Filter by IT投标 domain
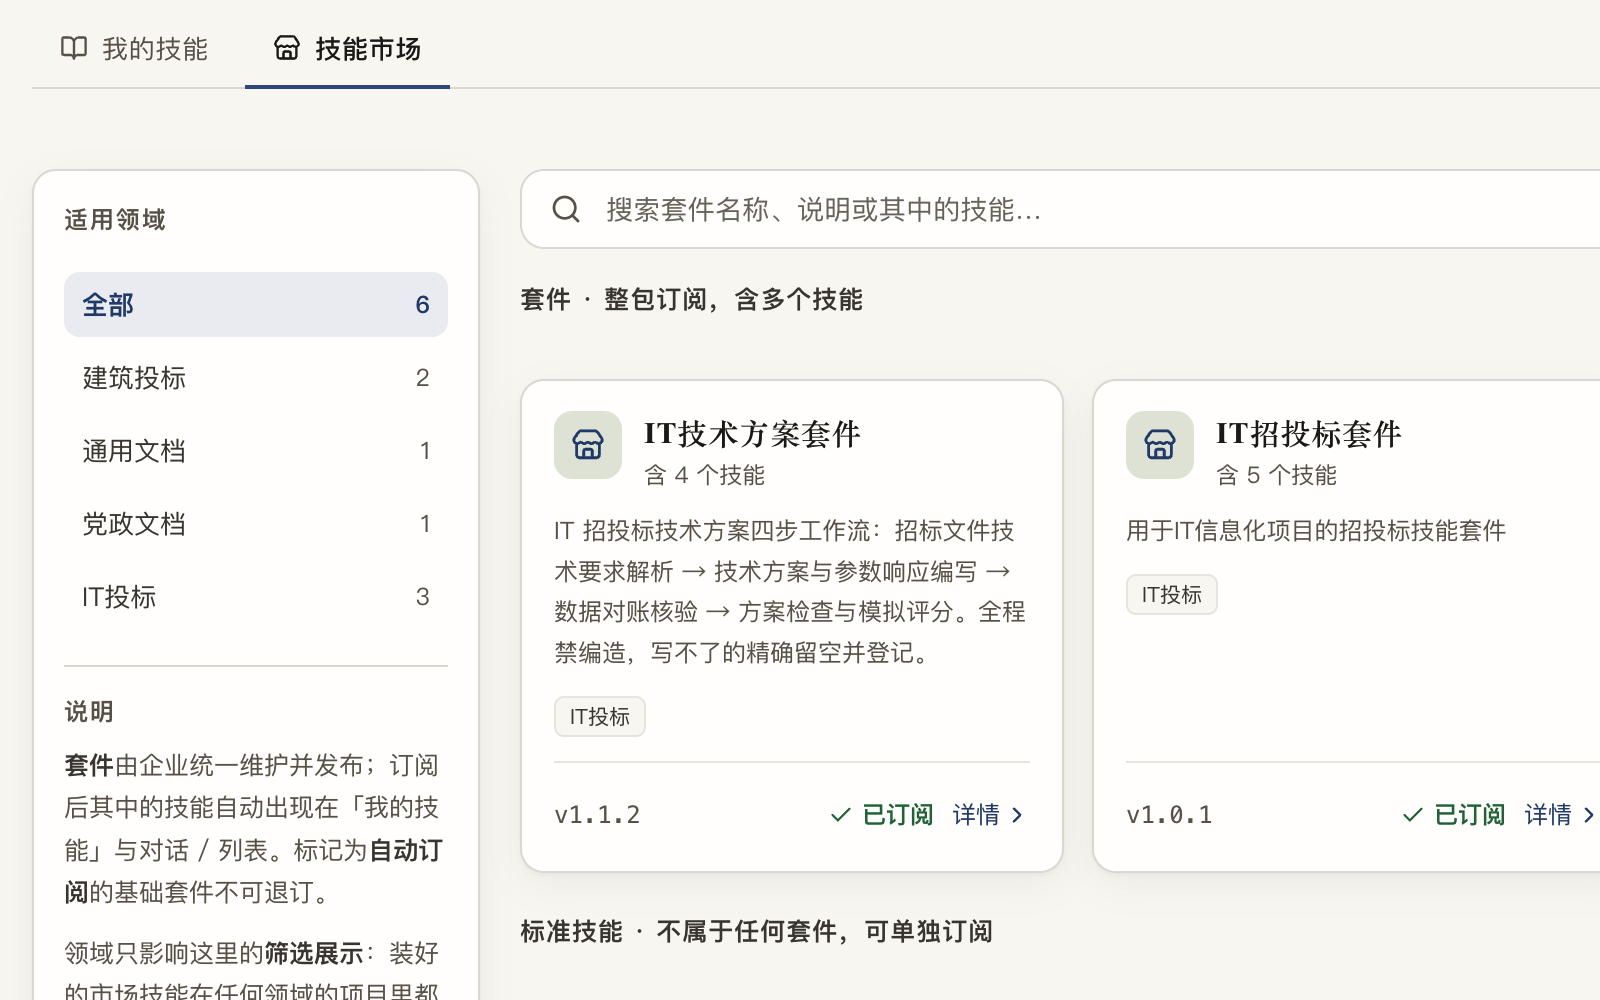This screenshot has width=1600, height=1000. (256, 597)
